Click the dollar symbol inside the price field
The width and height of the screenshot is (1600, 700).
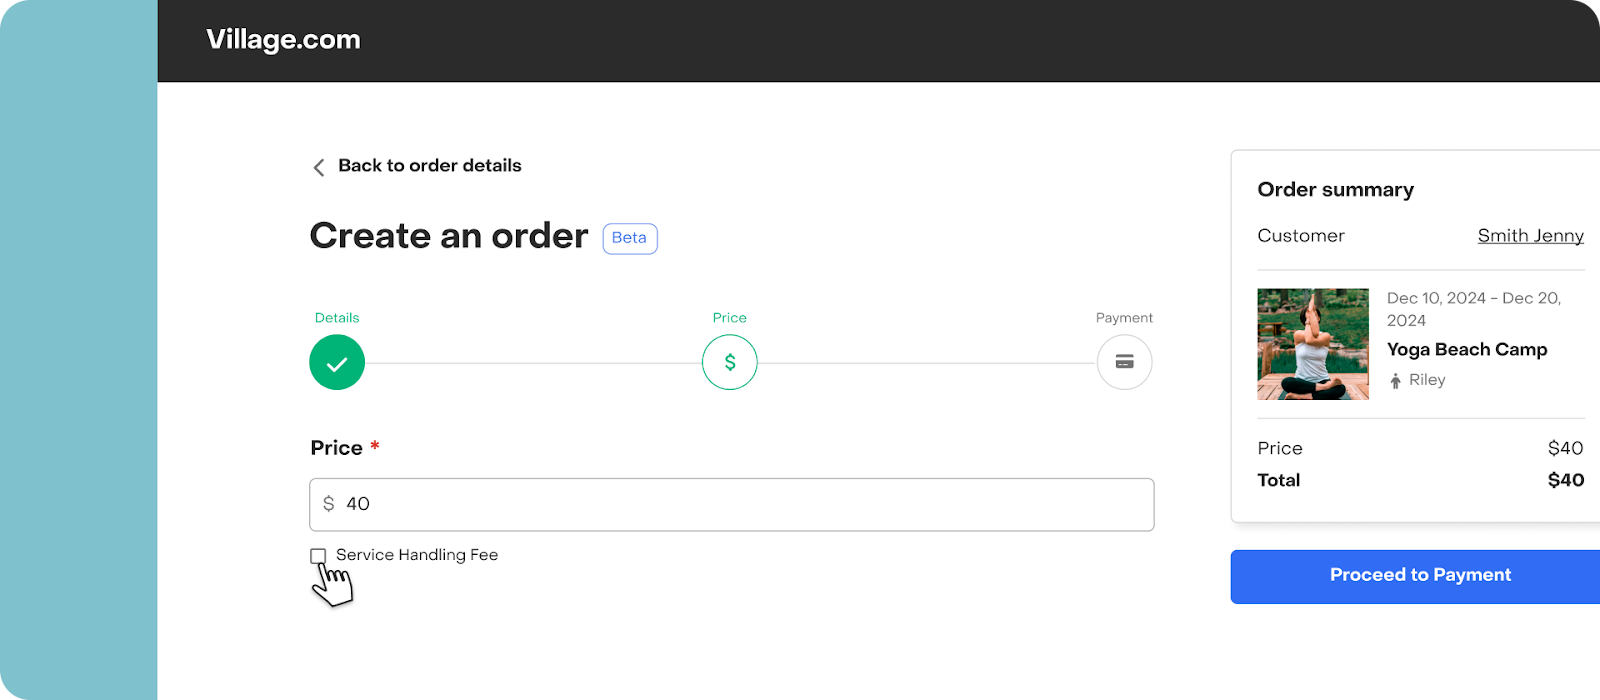(x=328, y=504)
